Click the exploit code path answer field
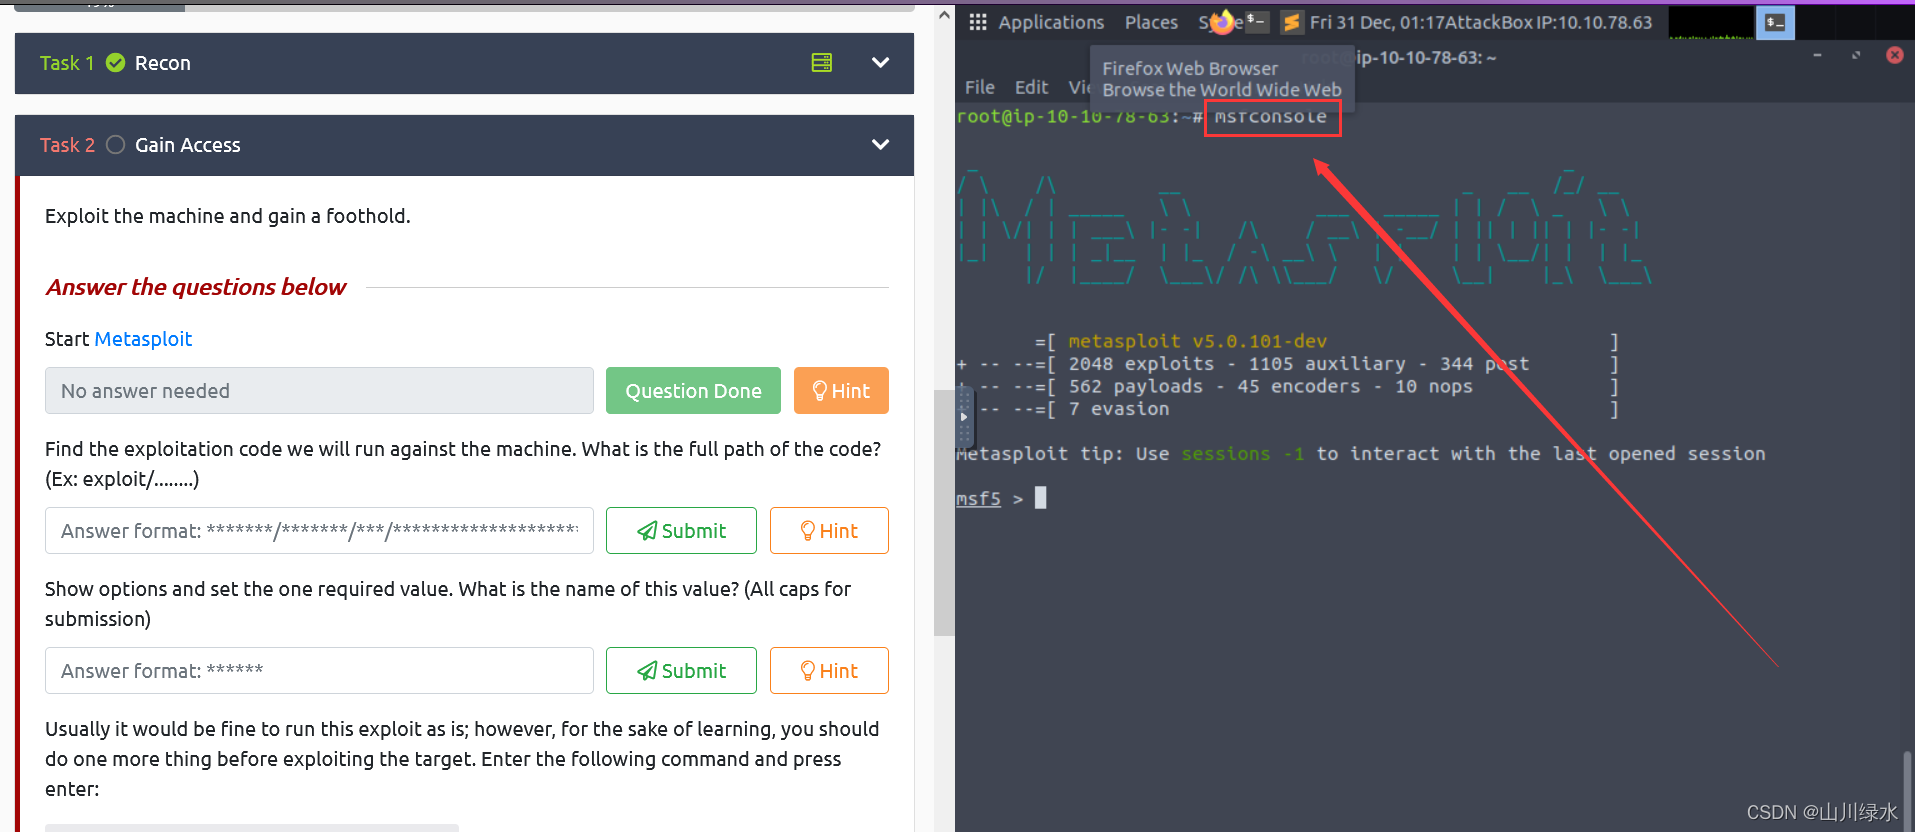 319,531
